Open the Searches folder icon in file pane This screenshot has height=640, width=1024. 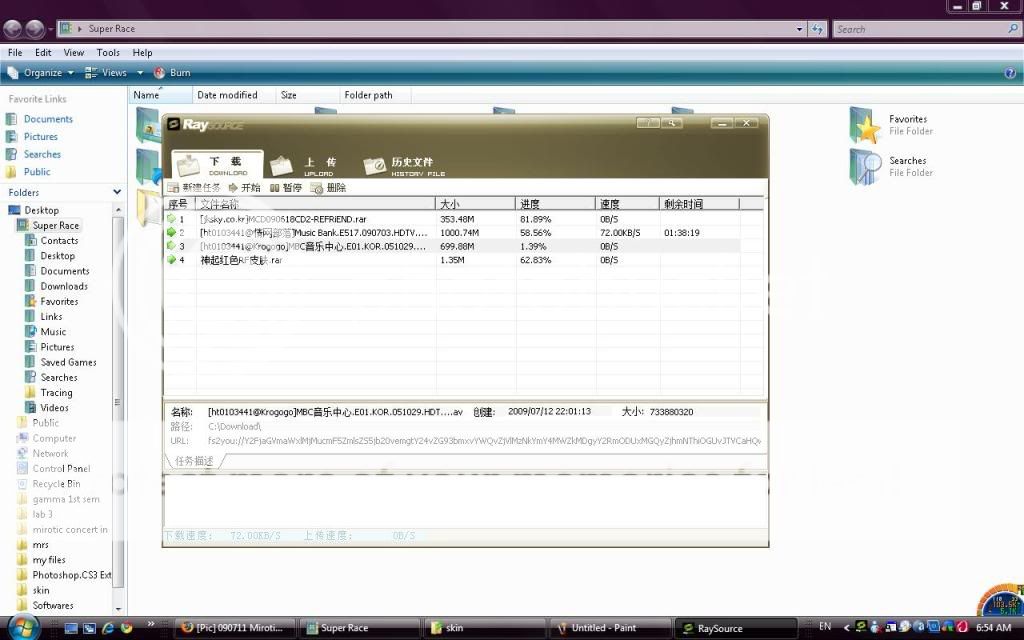click(865, 167)
